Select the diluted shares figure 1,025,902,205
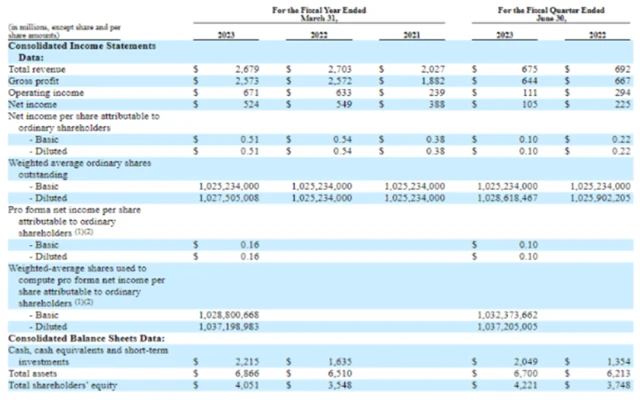The height and width of the screenshot is (400, 640). coord(601,198)
